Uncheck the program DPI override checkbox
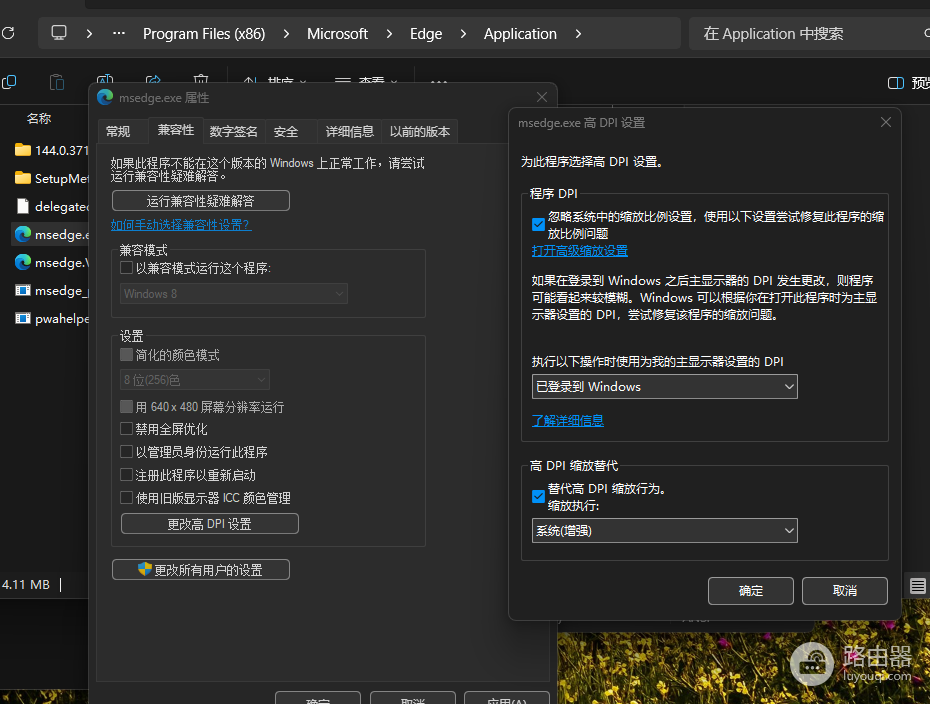 point(538,224)
